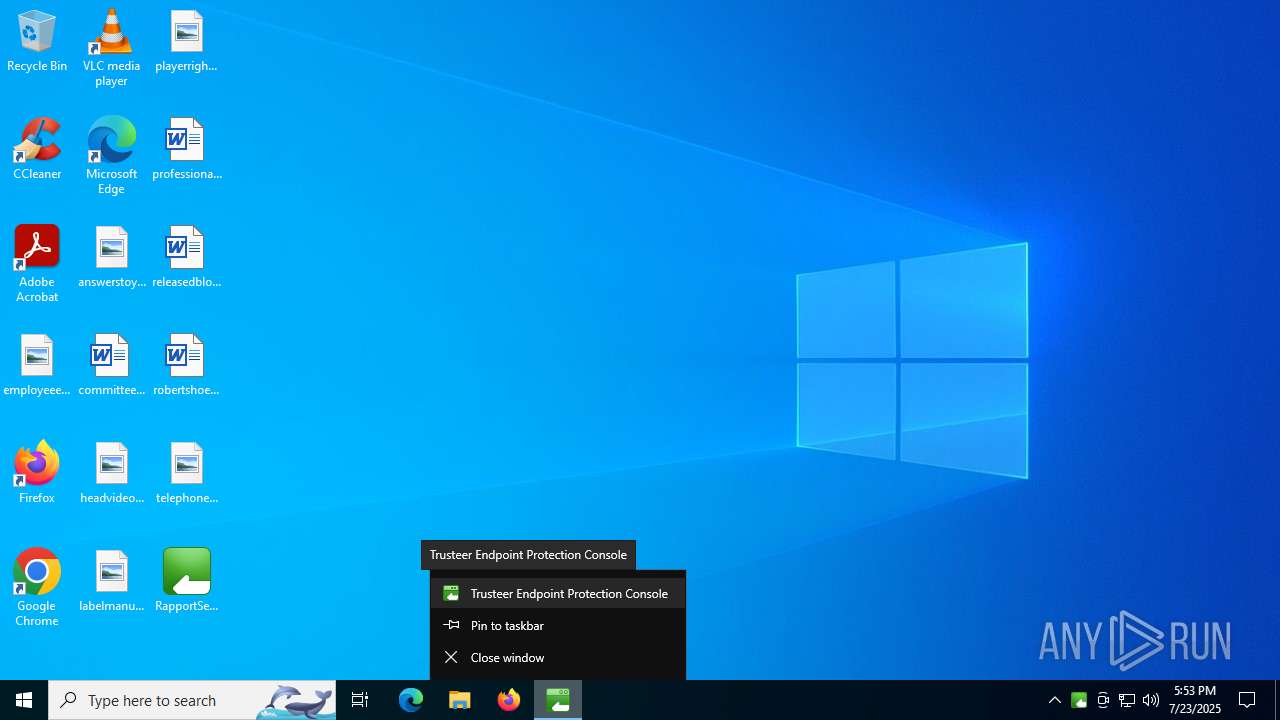Show hidden system tray icons
This screenshot has height=720, width=1280.
[x=1055, y=700]
